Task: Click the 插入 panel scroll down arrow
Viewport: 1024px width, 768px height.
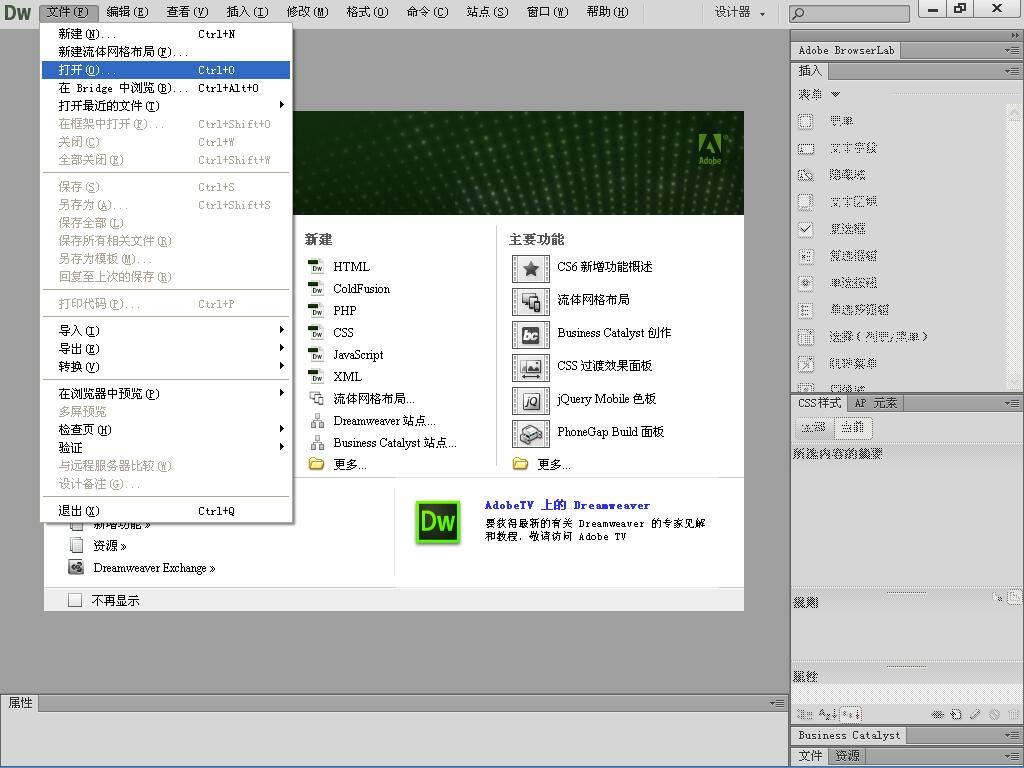Action: tap(1014, 382)
